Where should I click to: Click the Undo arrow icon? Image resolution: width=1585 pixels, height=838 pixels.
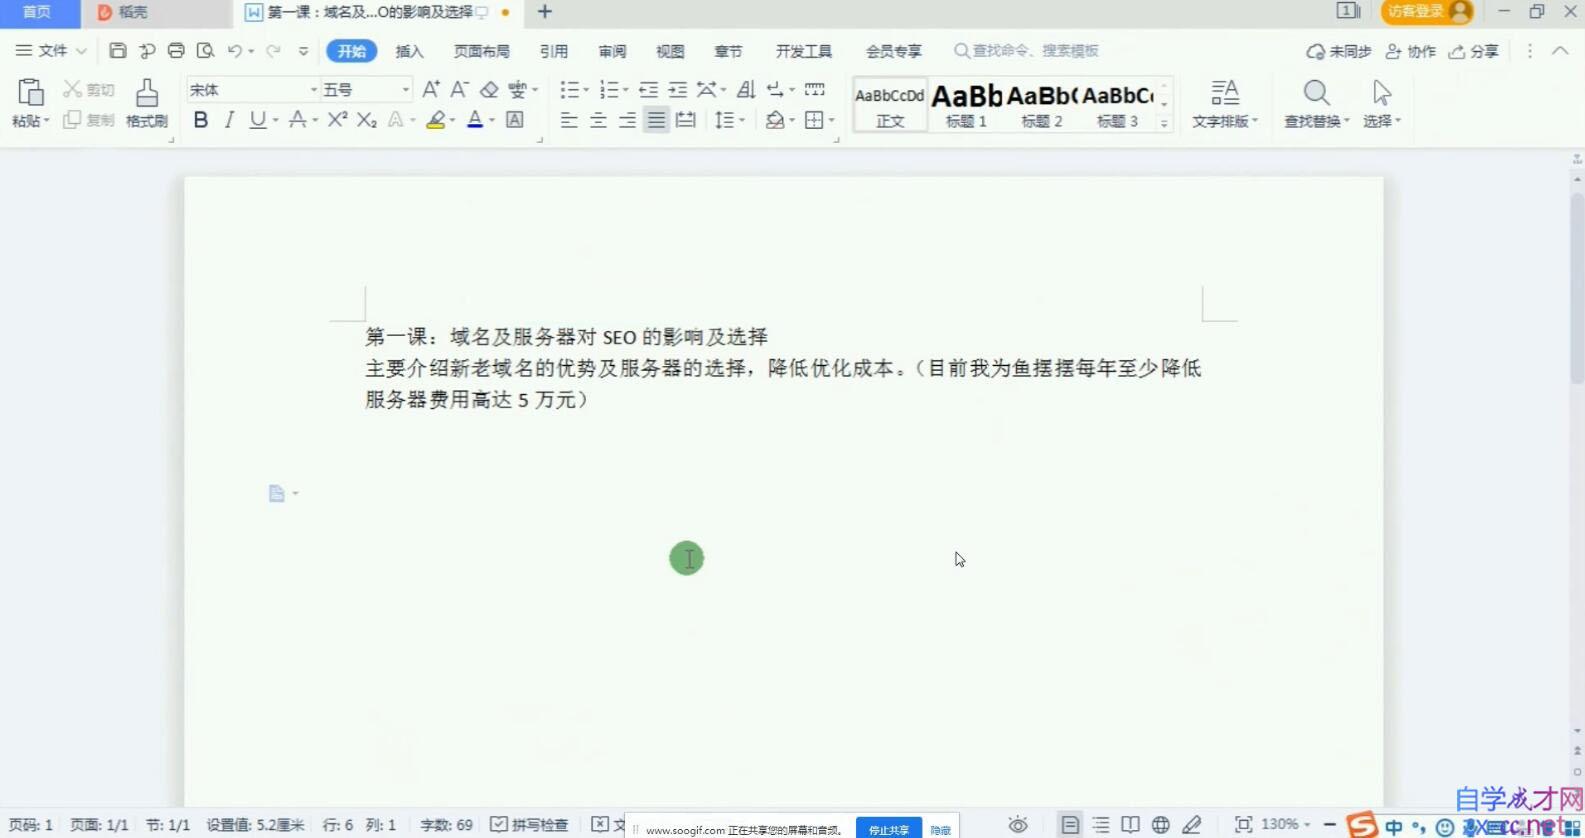(x=235, y=51)
